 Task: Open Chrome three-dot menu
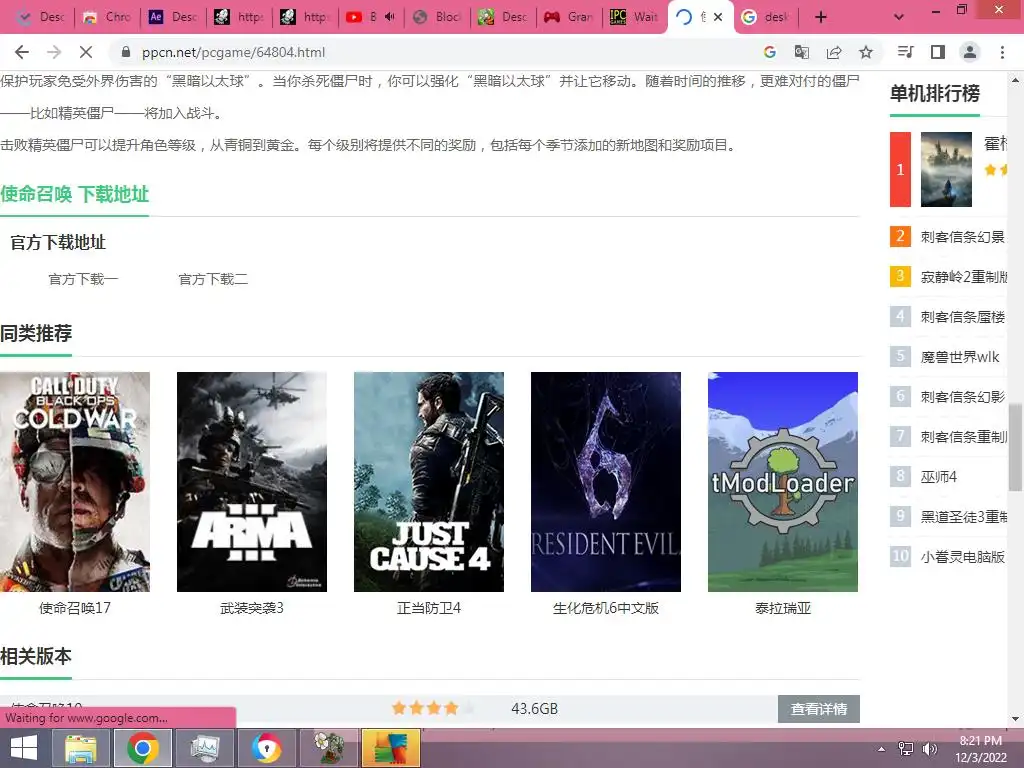pos(1002,52)
